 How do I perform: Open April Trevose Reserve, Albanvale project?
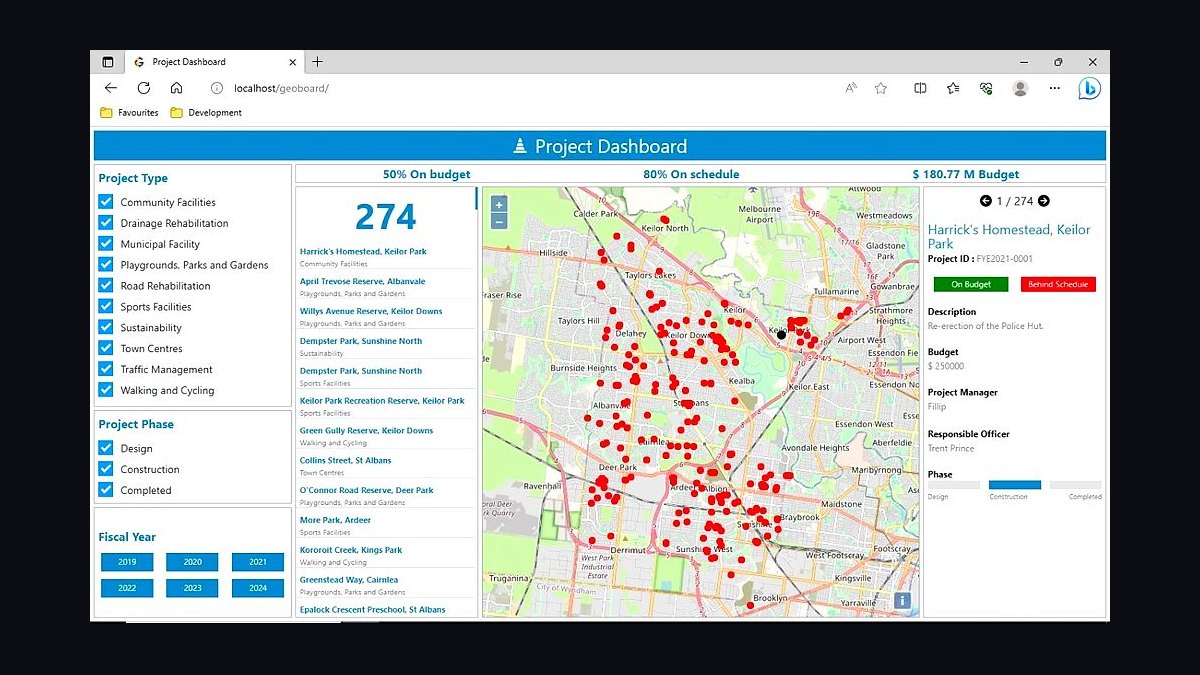point(362,281)
